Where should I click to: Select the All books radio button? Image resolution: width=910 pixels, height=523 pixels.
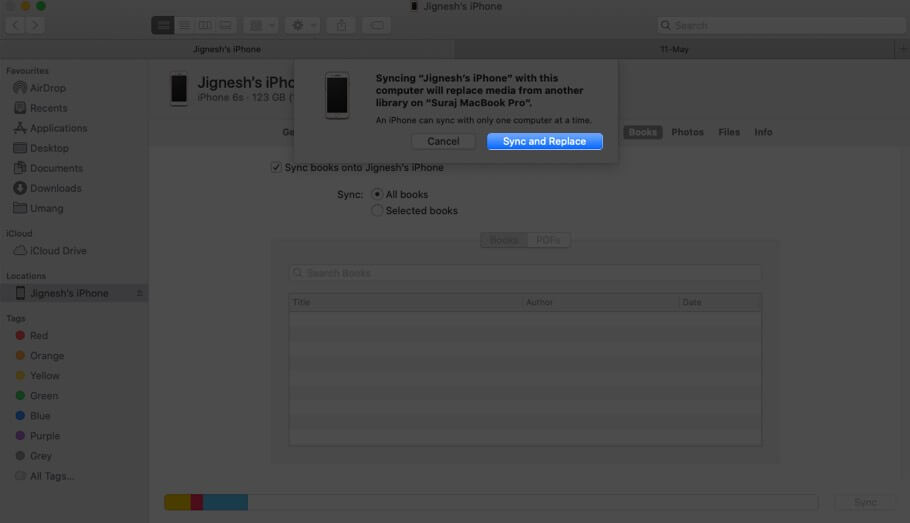pyautogui.click(x=377, y=194)
